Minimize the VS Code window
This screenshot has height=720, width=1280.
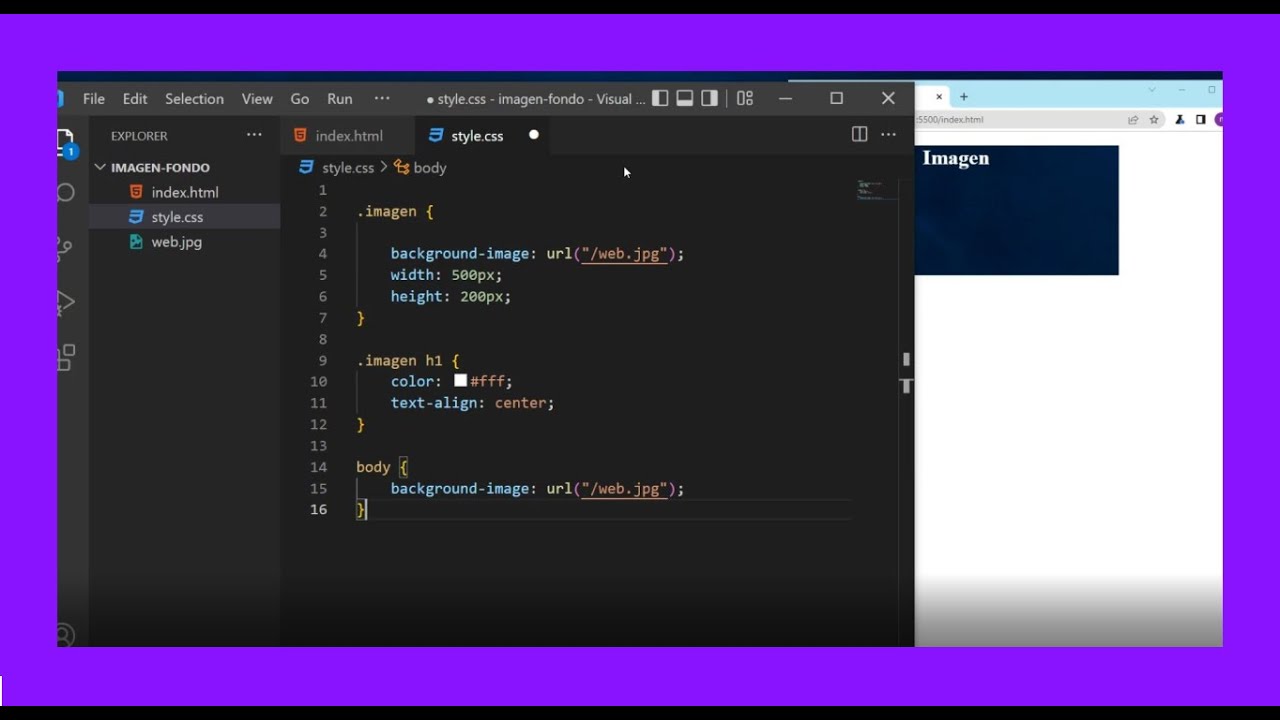click(x=786, y=98)
